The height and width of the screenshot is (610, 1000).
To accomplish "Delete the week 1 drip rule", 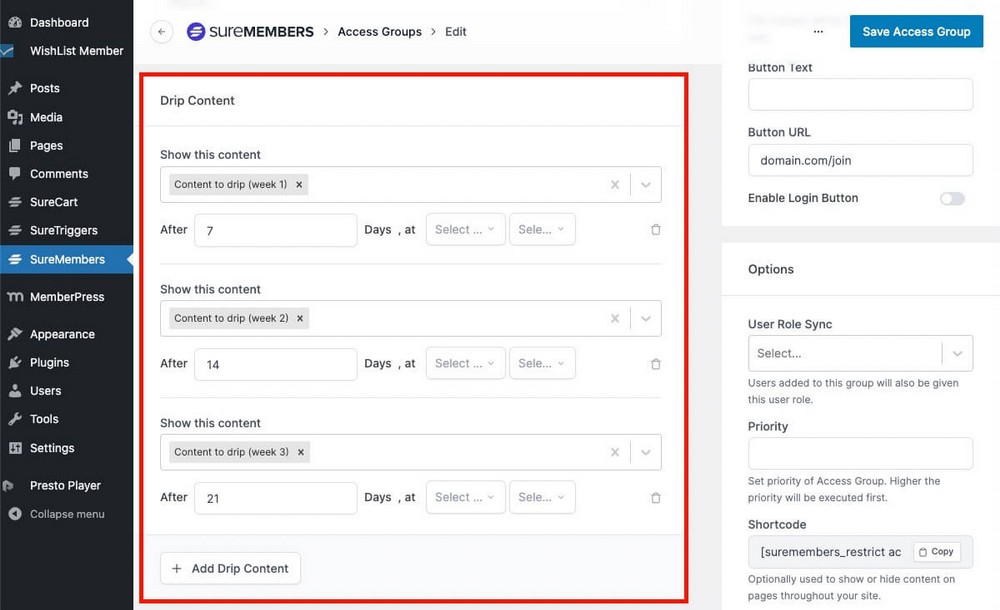I will click(x=655, y=230).
